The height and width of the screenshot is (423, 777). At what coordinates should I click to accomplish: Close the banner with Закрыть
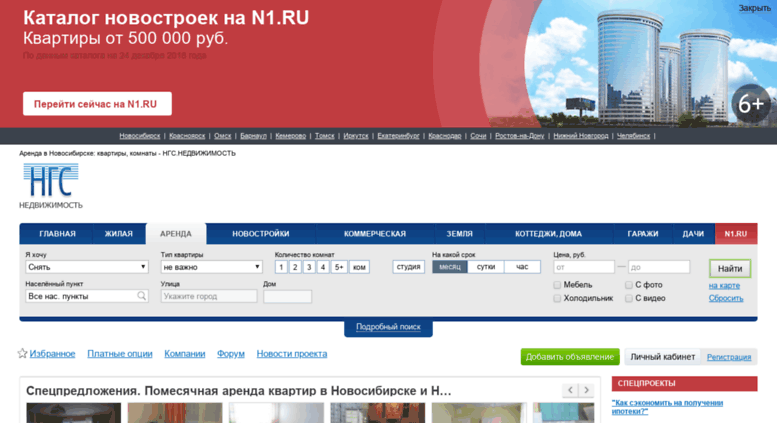(x=755, y=8)
